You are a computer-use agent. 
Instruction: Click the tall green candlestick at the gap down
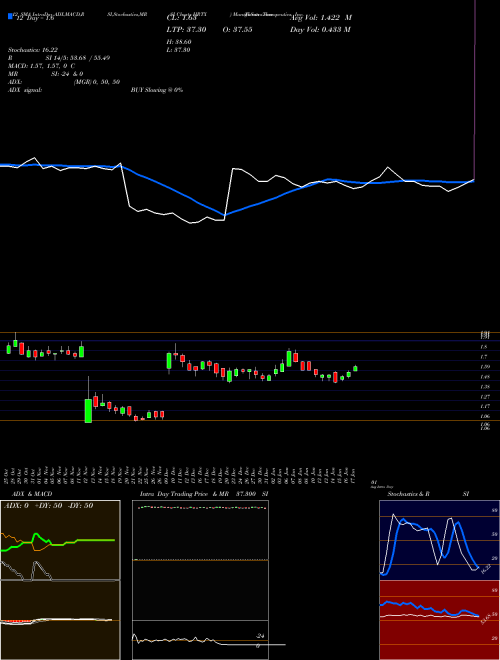pos(88,410)
